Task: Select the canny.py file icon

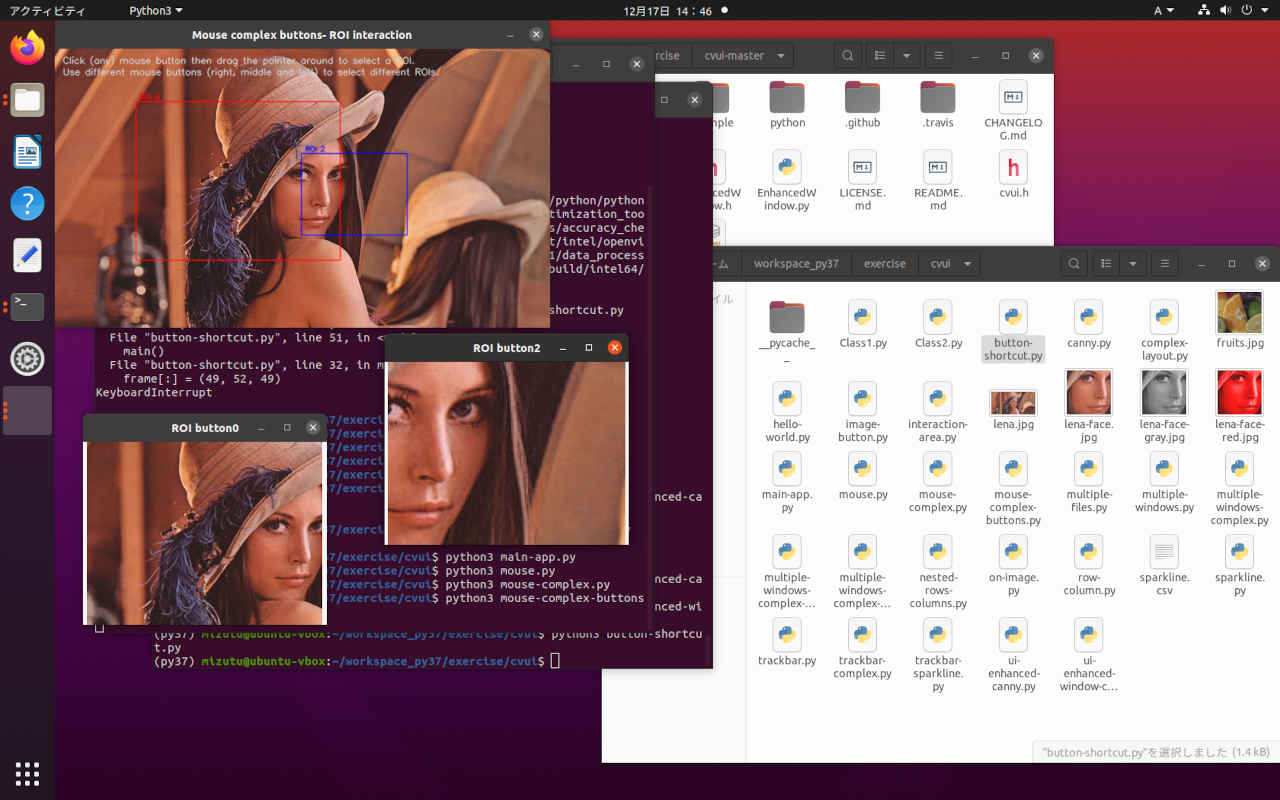Action: tap(1089, 317)
